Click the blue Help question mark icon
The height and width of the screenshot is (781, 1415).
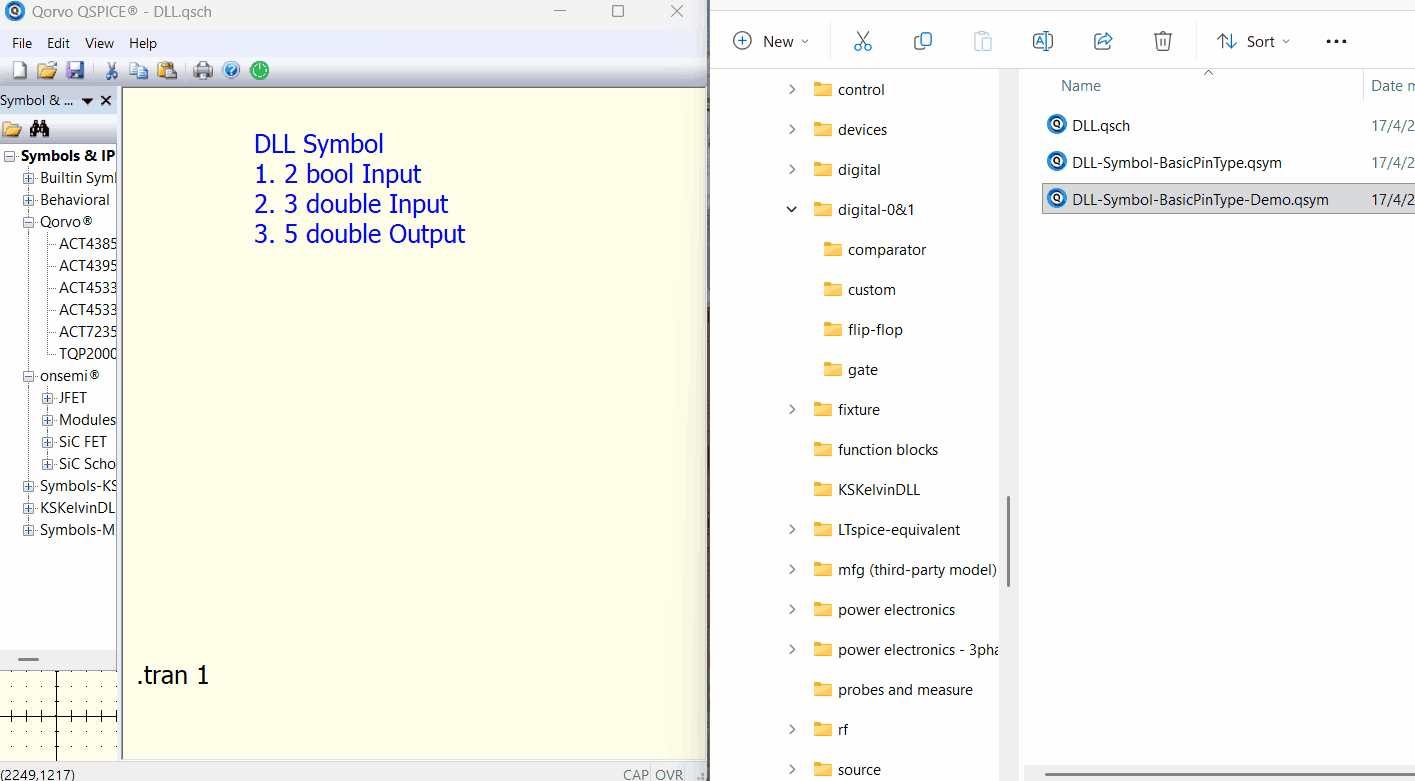(x=231, y=70)
